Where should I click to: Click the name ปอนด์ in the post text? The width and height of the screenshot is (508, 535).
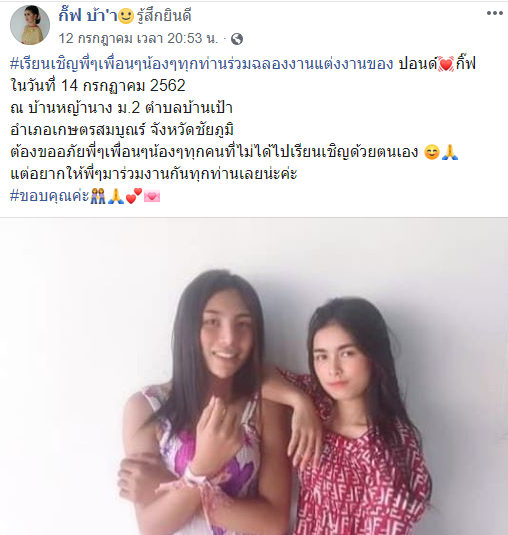pos(418,64)
